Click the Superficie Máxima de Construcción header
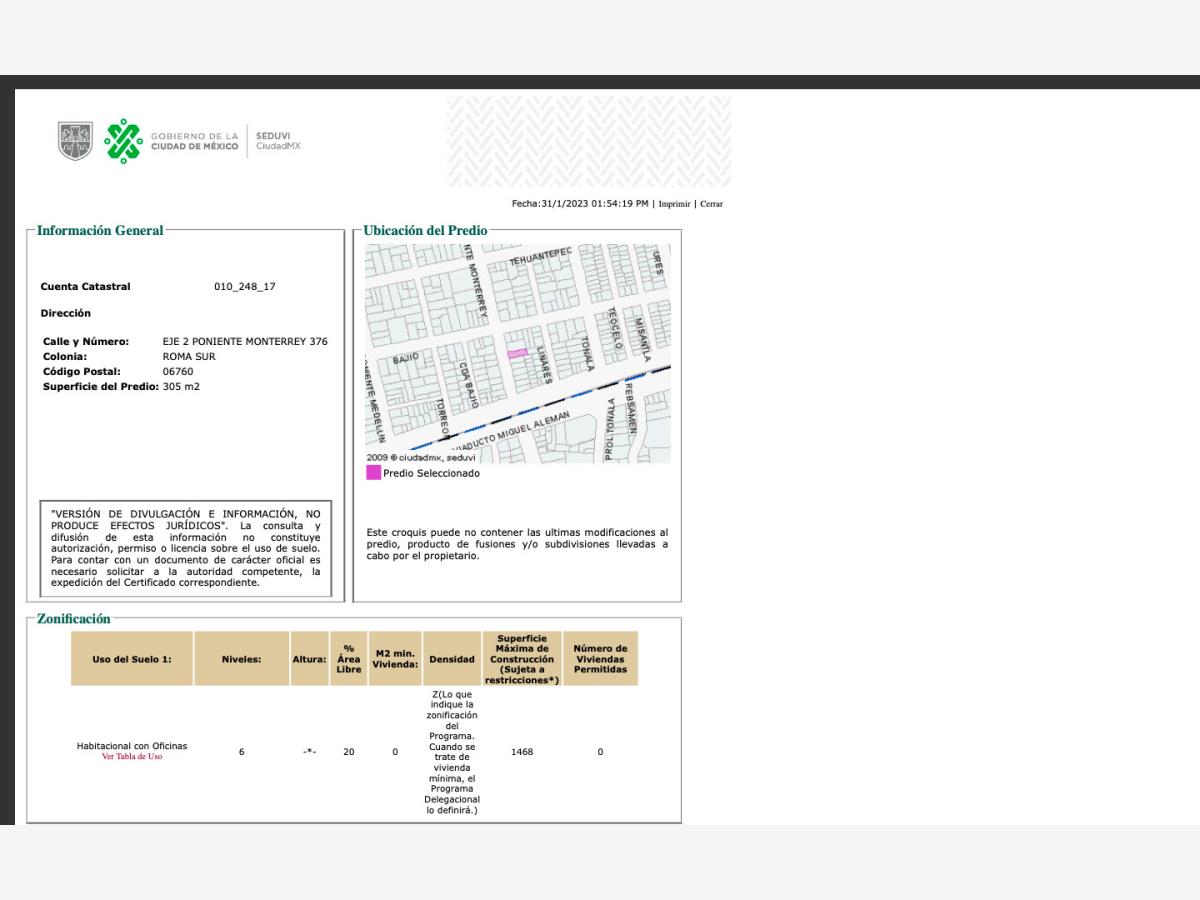 coord(522,659)
